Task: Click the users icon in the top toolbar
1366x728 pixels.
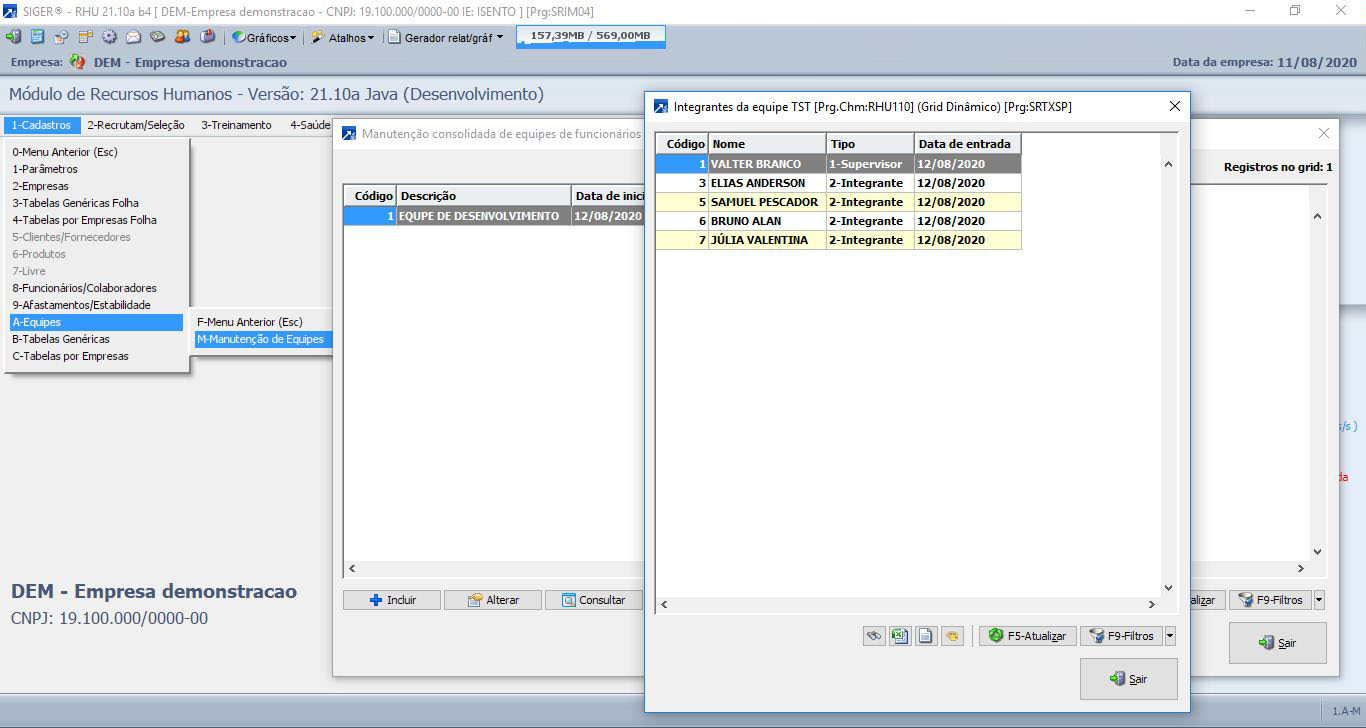Action: coord(182,37)
